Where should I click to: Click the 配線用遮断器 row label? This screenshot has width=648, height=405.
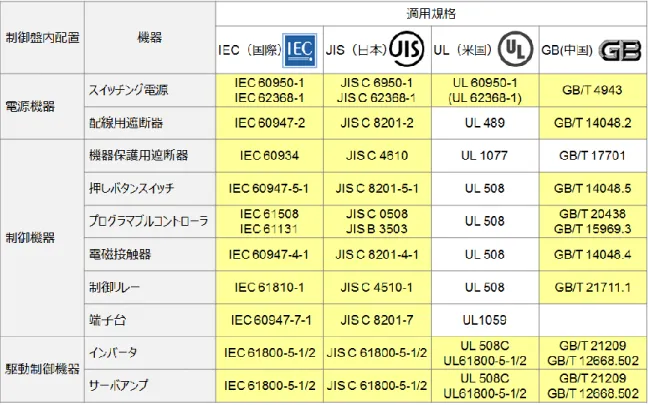(126, 123)
